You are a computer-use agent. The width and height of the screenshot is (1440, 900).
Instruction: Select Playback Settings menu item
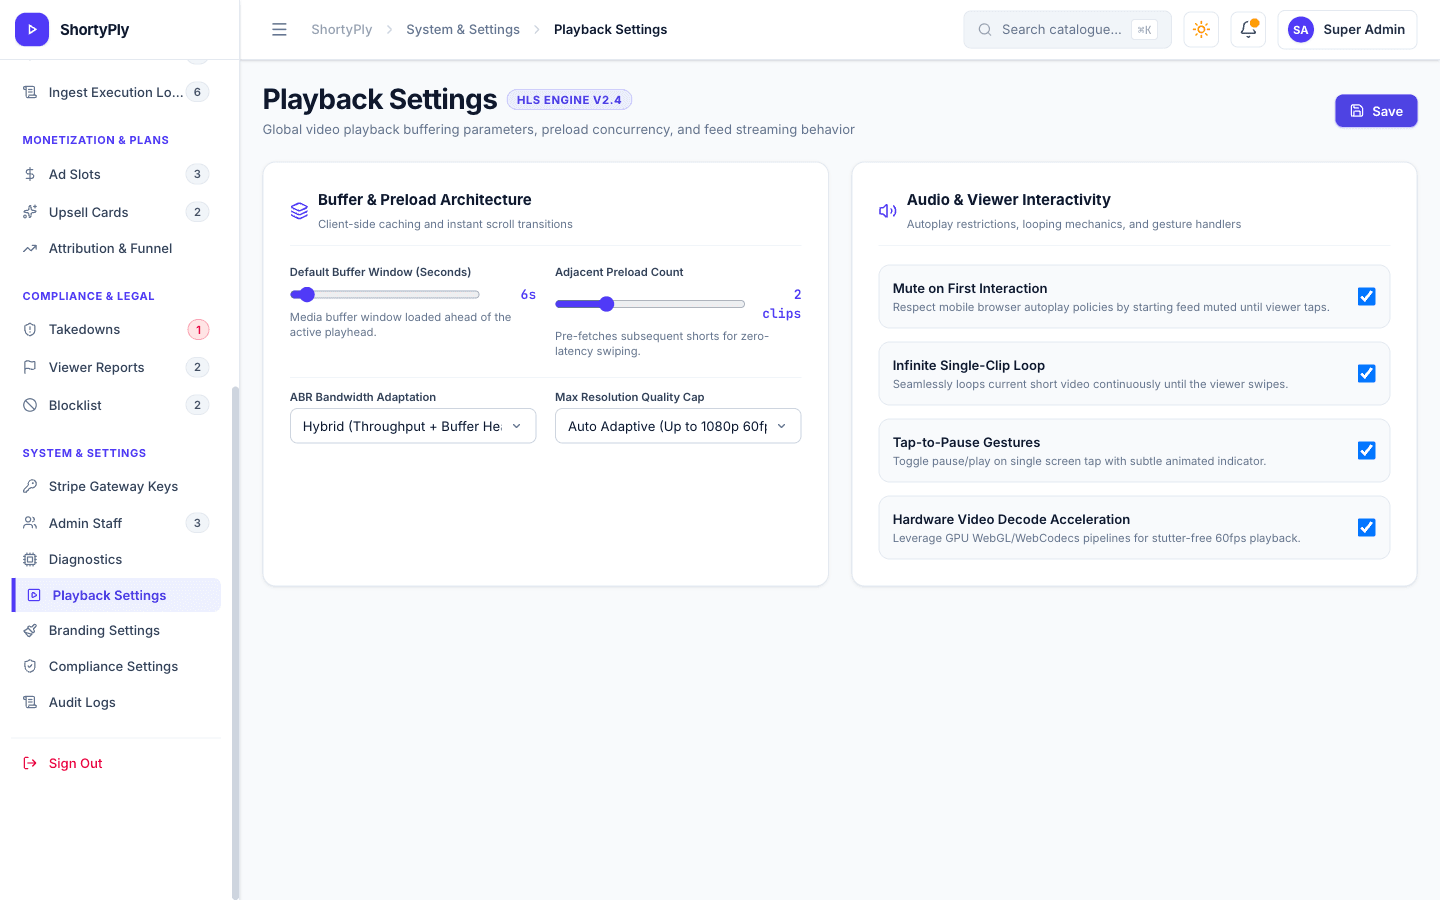(116, 595)
